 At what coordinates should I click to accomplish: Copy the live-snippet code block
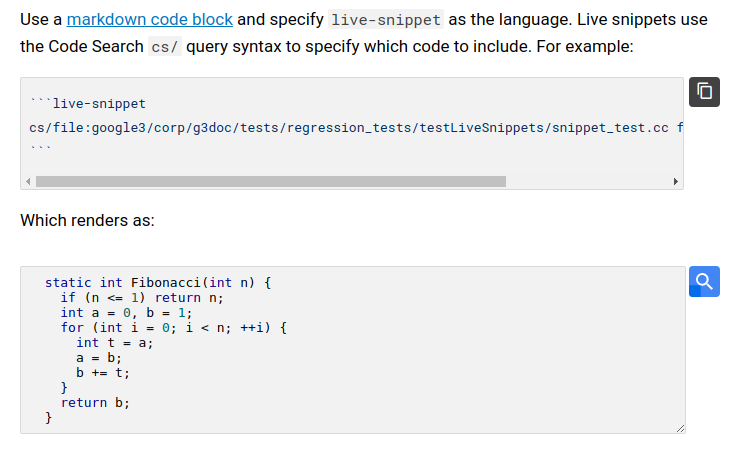click(x=704, y=92)
